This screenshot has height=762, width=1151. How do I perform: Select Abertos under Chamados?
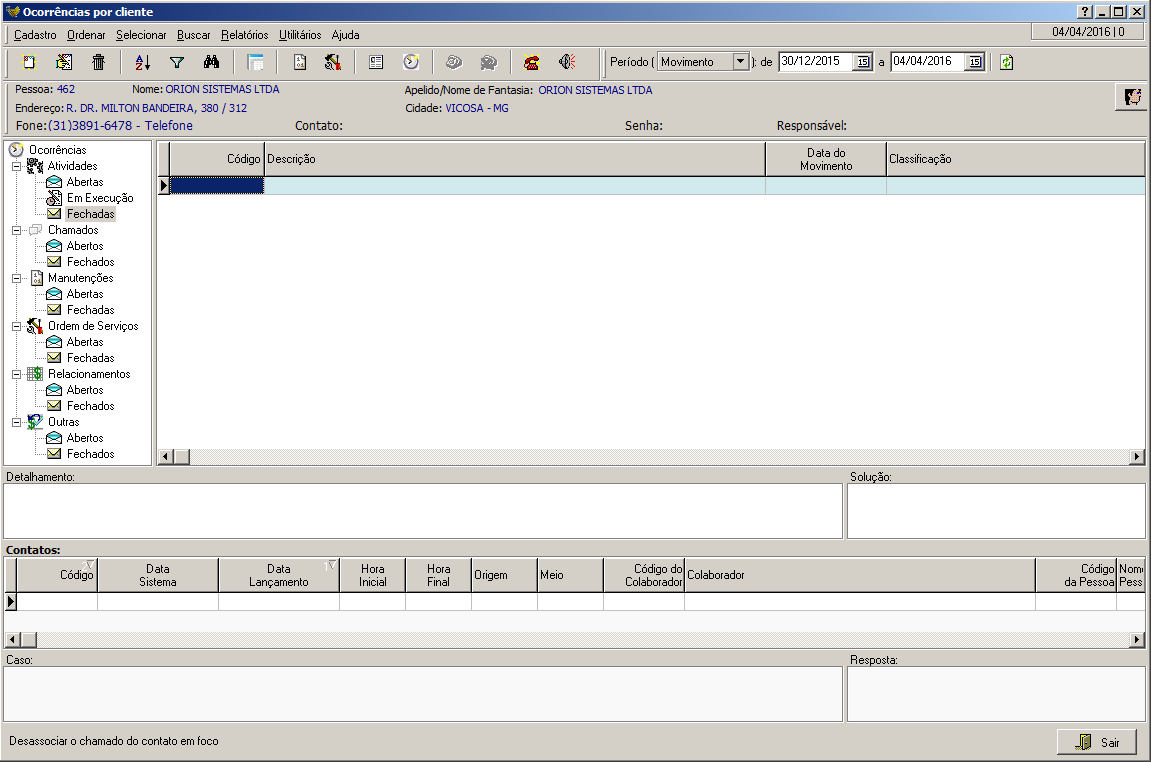pos(85,246)
